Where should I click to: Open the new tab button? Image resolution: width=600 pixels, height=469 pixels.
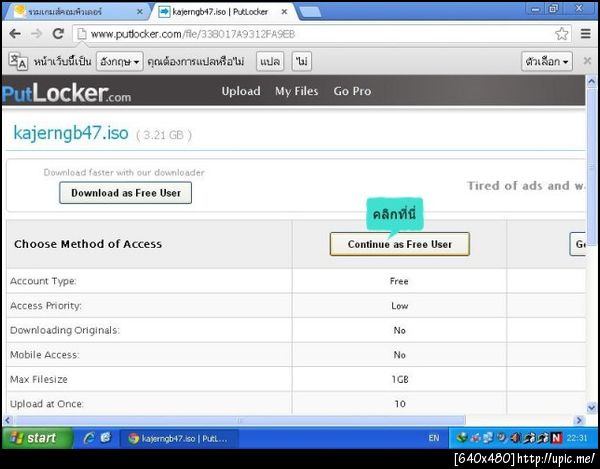coord(309,12)
